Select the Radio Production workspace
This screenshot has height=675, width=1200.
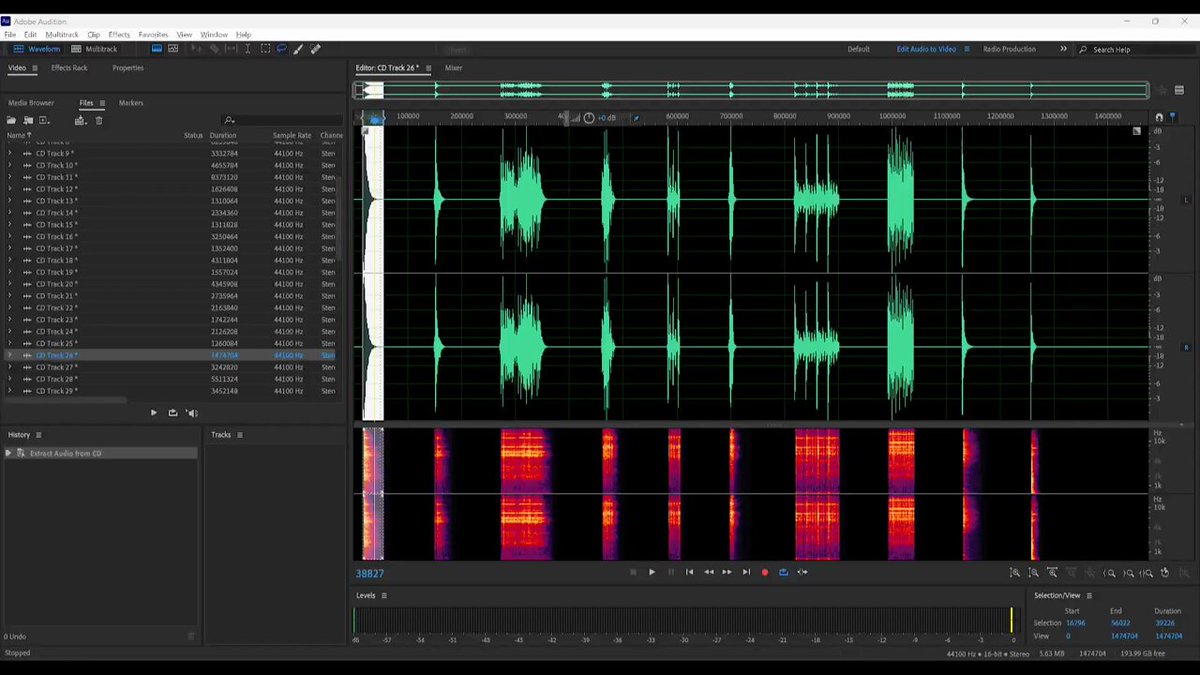coord(1009,49)
